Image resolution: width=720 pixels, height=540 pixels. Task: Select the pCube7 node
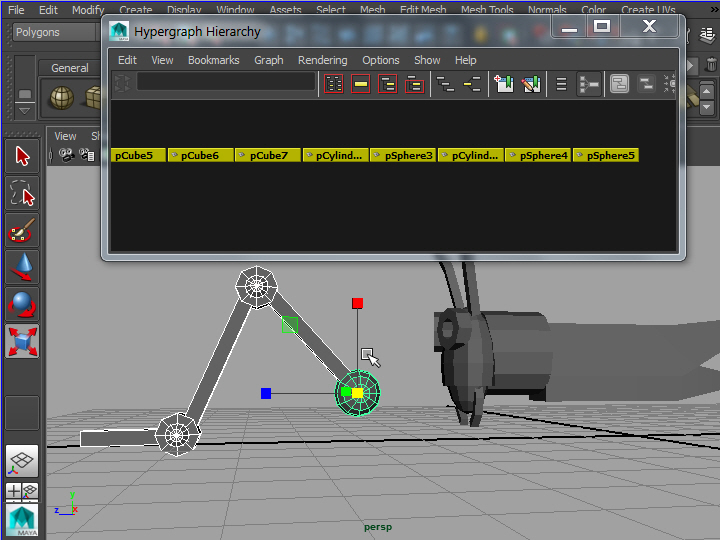[x=268, y=155]
